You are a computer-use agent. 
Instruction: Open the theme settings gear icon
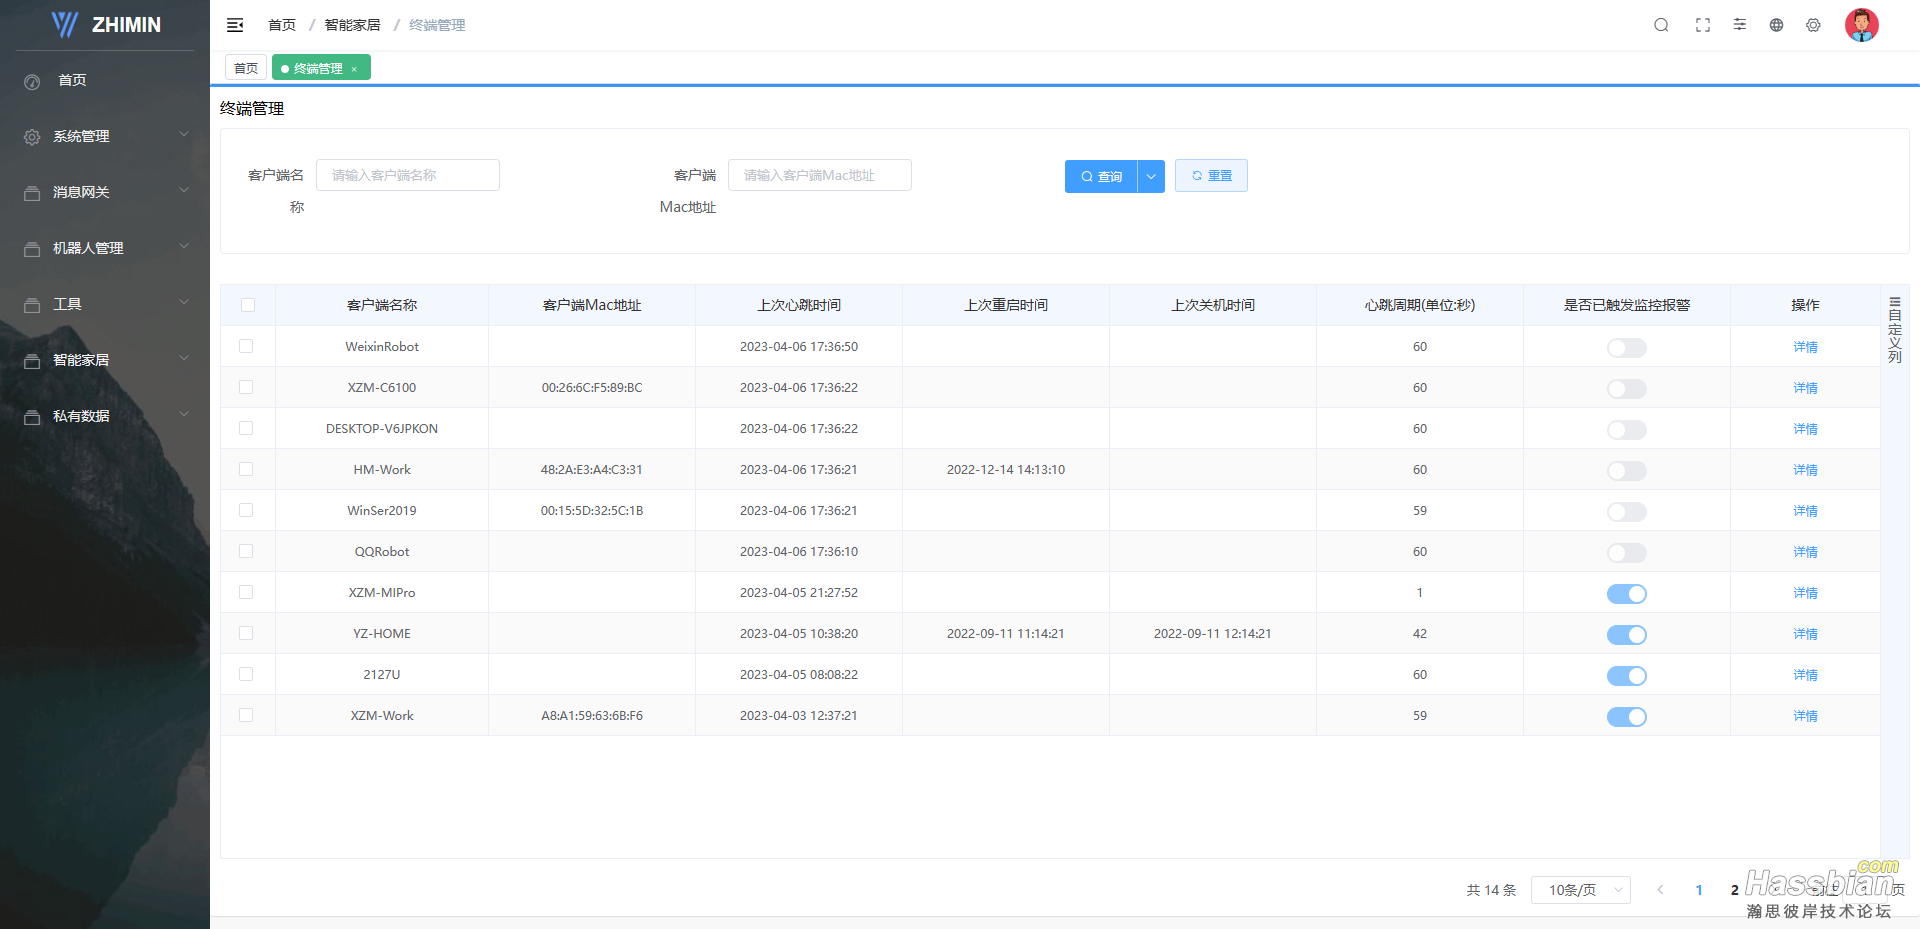[1813, 25]
